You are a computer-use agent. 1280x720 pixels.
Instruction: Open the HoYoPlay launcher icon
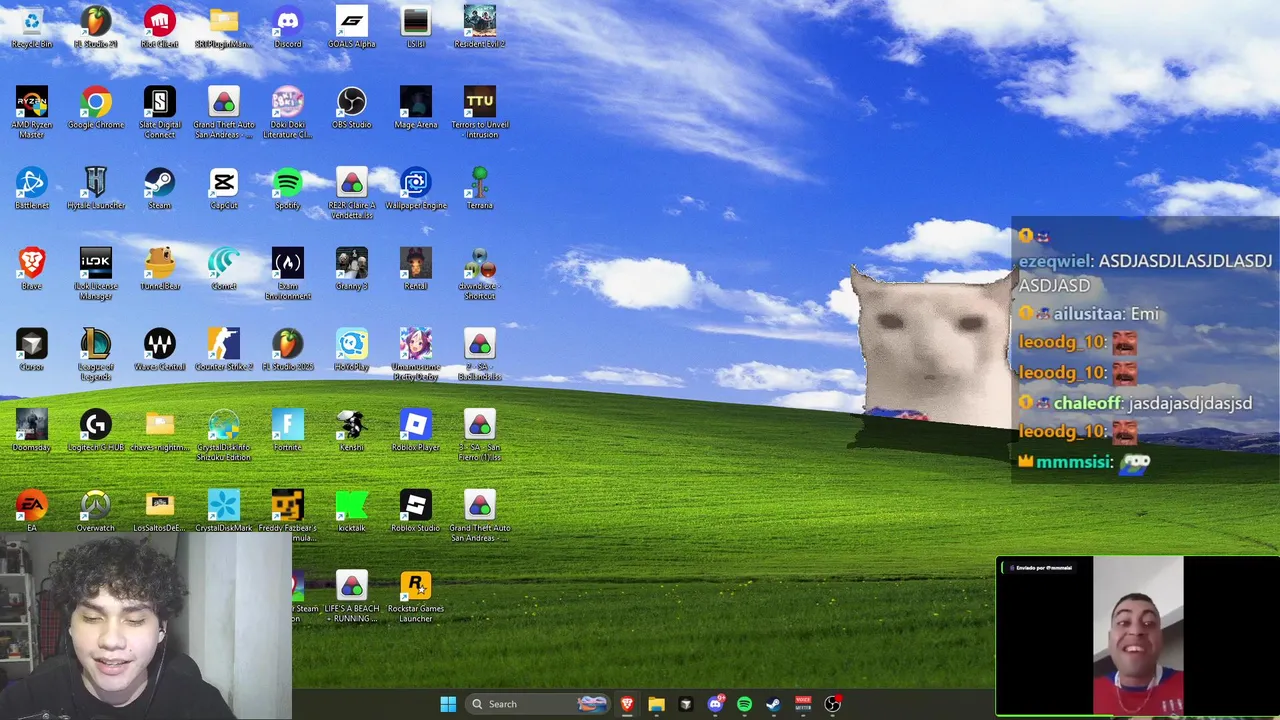(352, 350)
